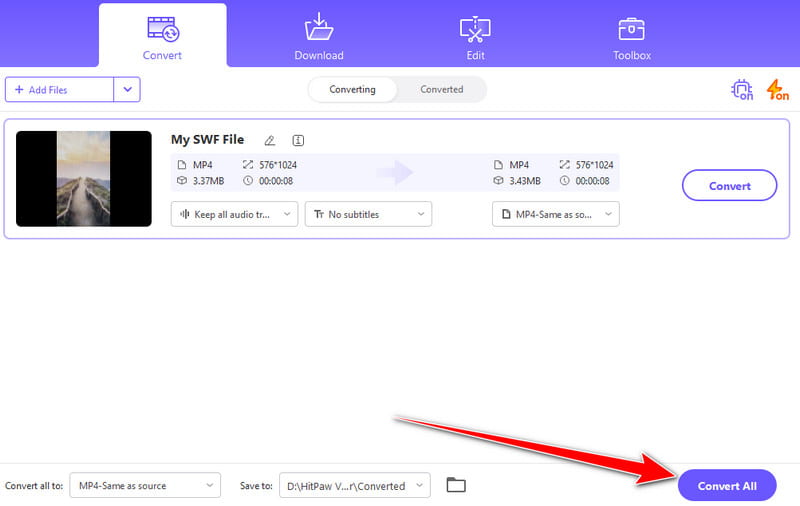The image size is (800, 506).
Task: Open the Edit tab icon
Action: pyautogui.click(x=475, y=28)
